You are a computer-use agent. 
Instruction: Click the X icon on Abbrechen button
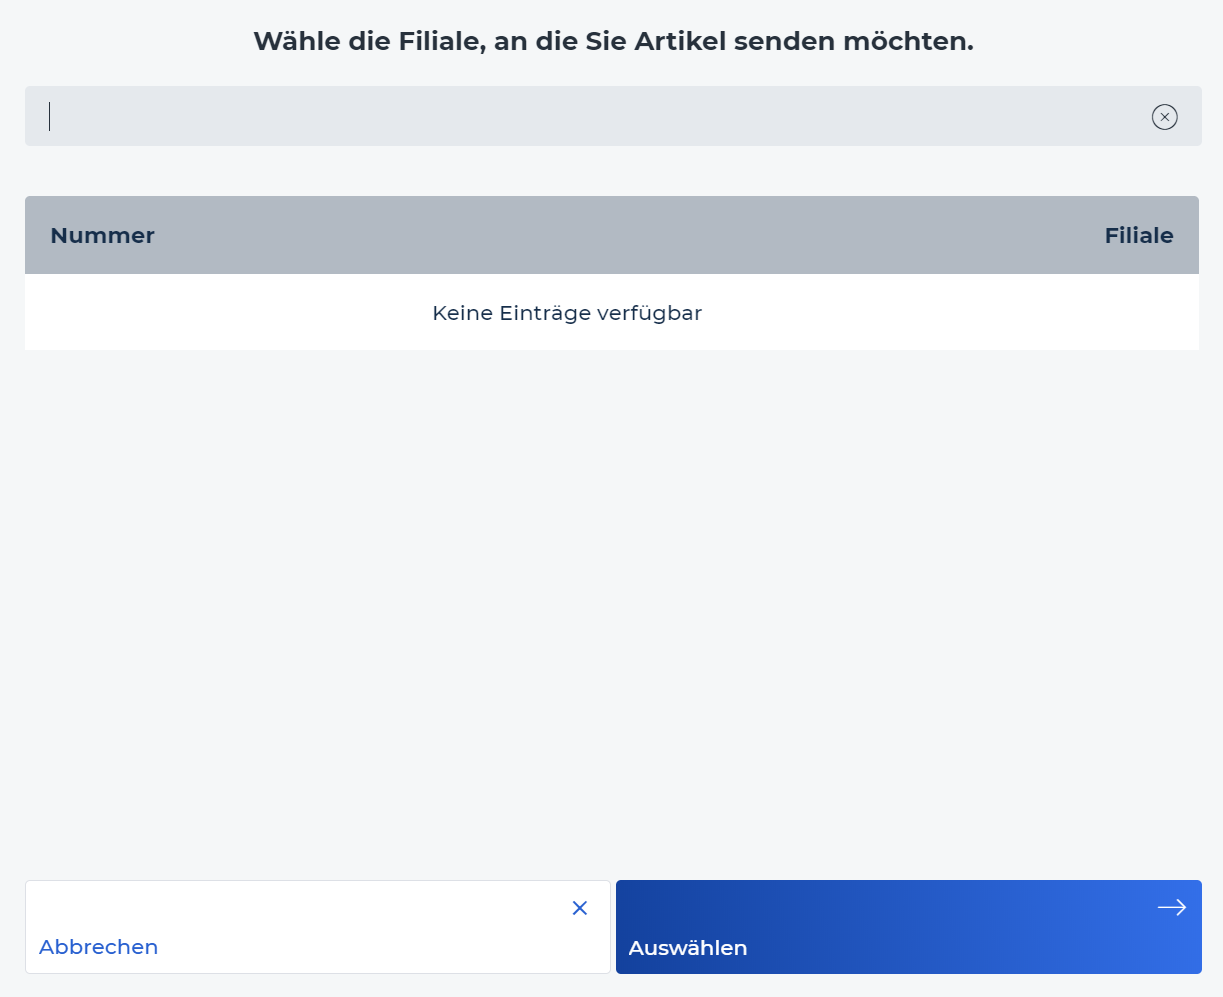pos(579,908)
